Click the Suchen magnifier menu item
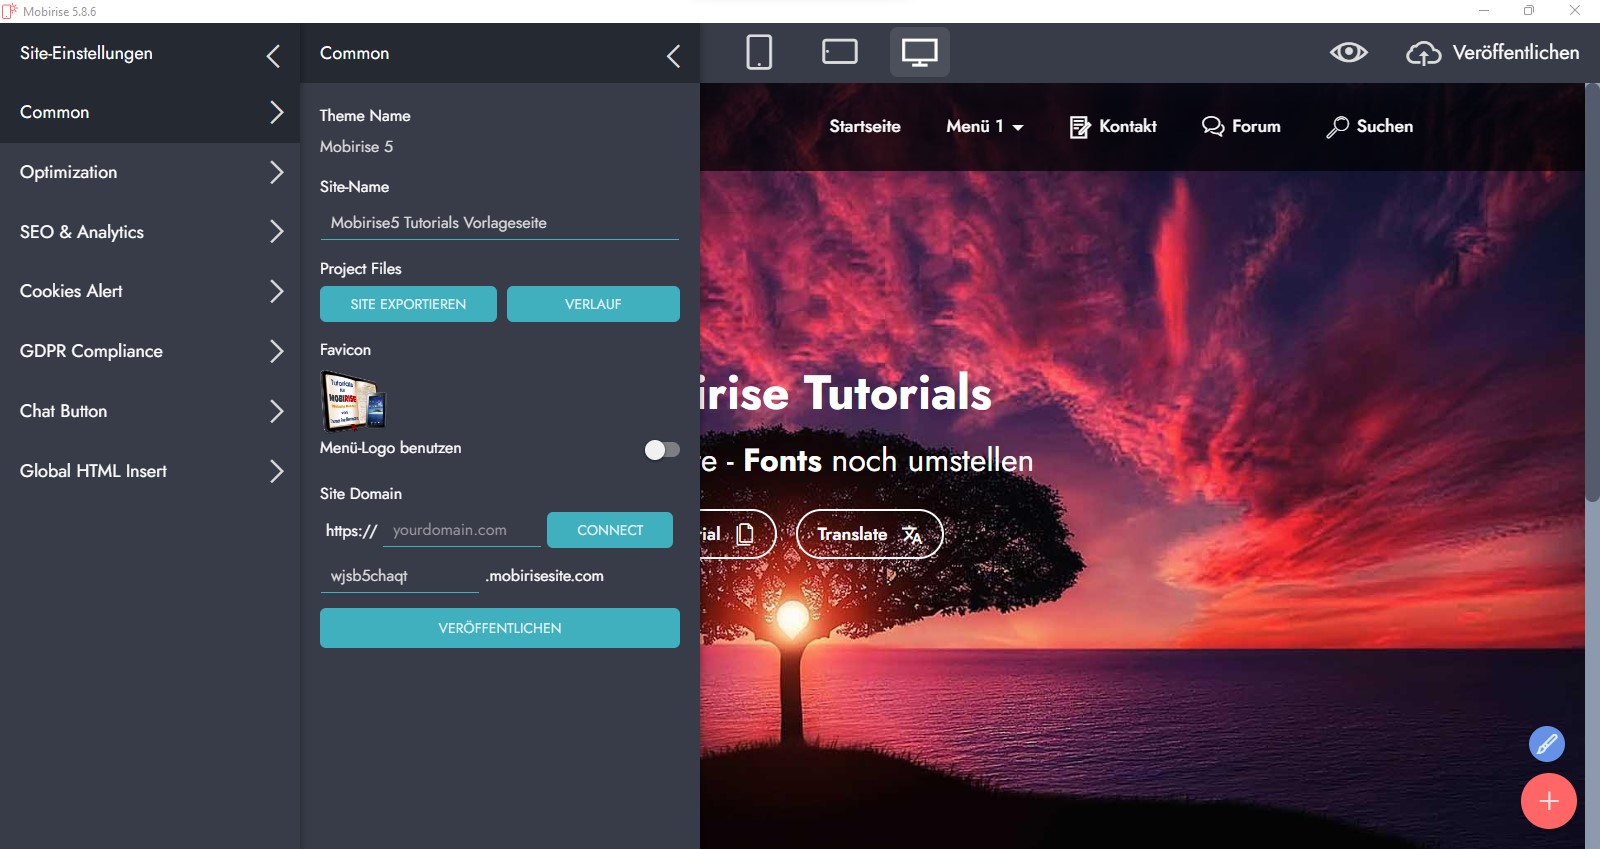Viewport: 1600px width, 849px height. pyautogui.click(x=1369, y=127)
